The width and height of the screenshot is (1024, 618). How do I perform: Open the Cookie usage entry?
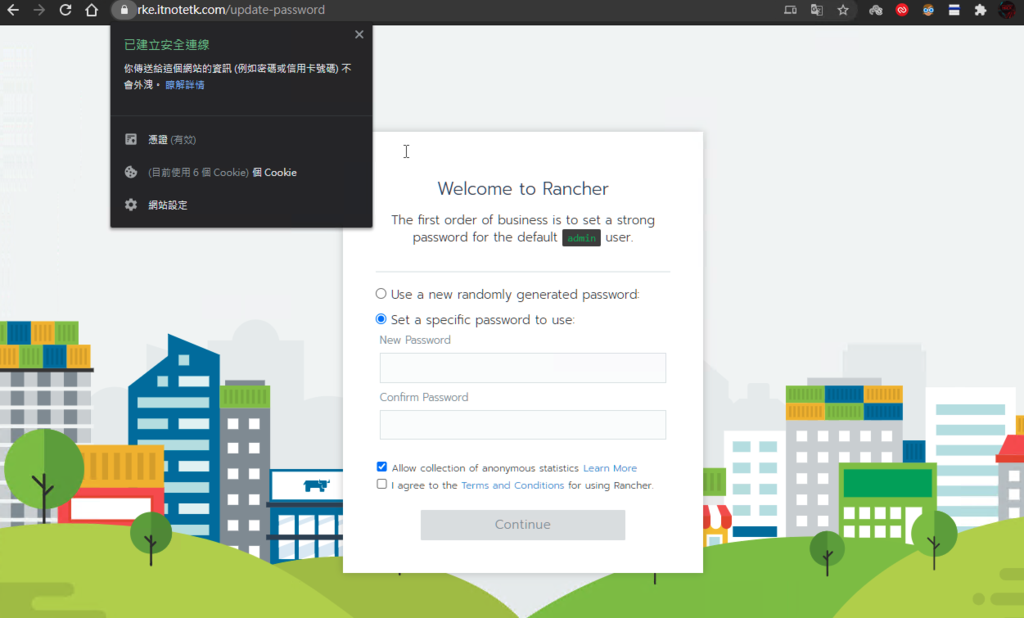click(x=222, y=172)
